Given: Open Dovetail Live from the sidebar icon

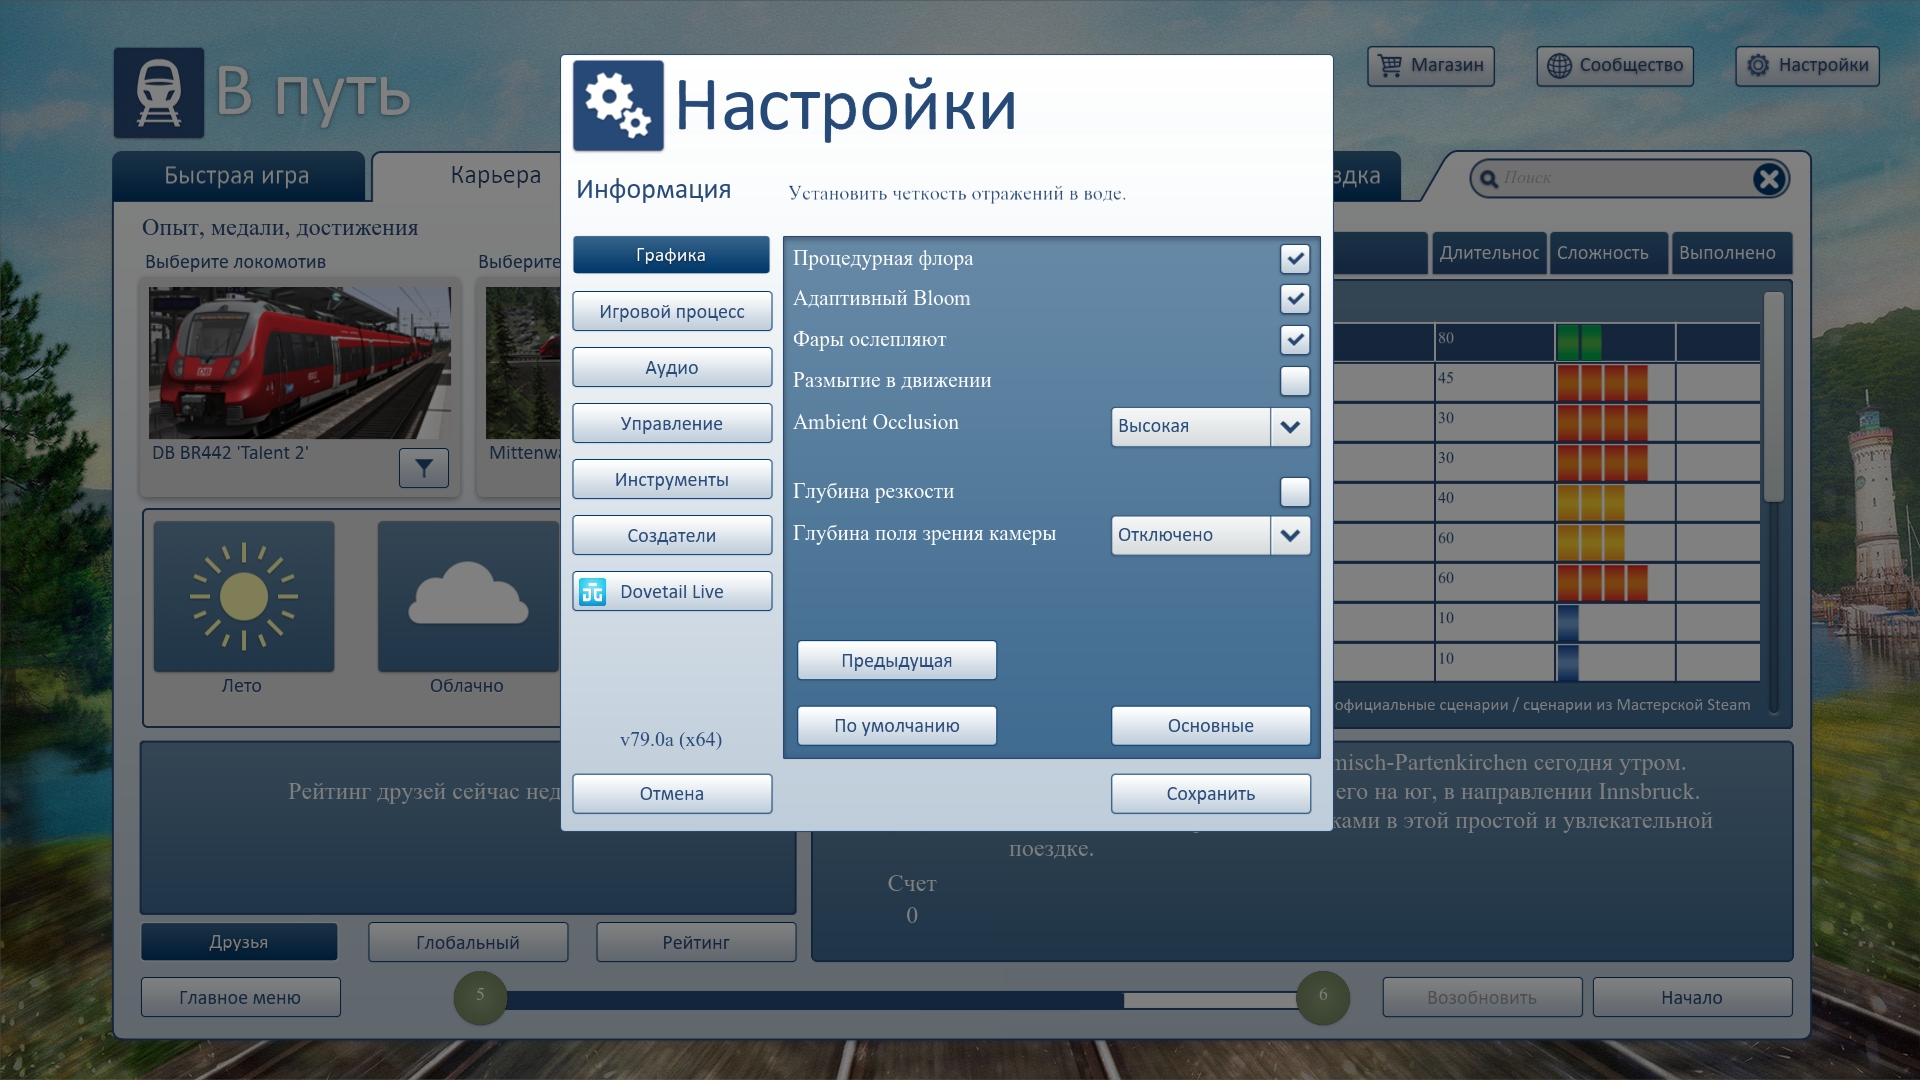Looking at the screenshot, I should tap(592, 591).
